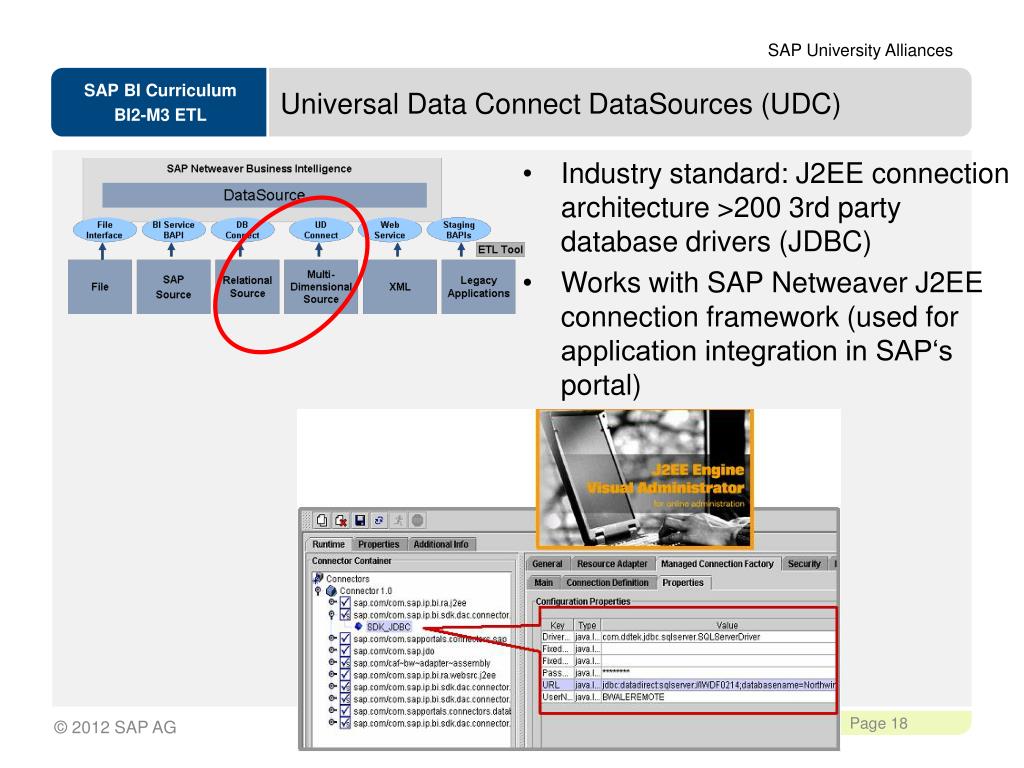Viewport: 1024px width, 768px height.
Task: Expand the sap.com/com.sap.ip.bi.ra.j2ee node
Action: click(x=332, y=602)
